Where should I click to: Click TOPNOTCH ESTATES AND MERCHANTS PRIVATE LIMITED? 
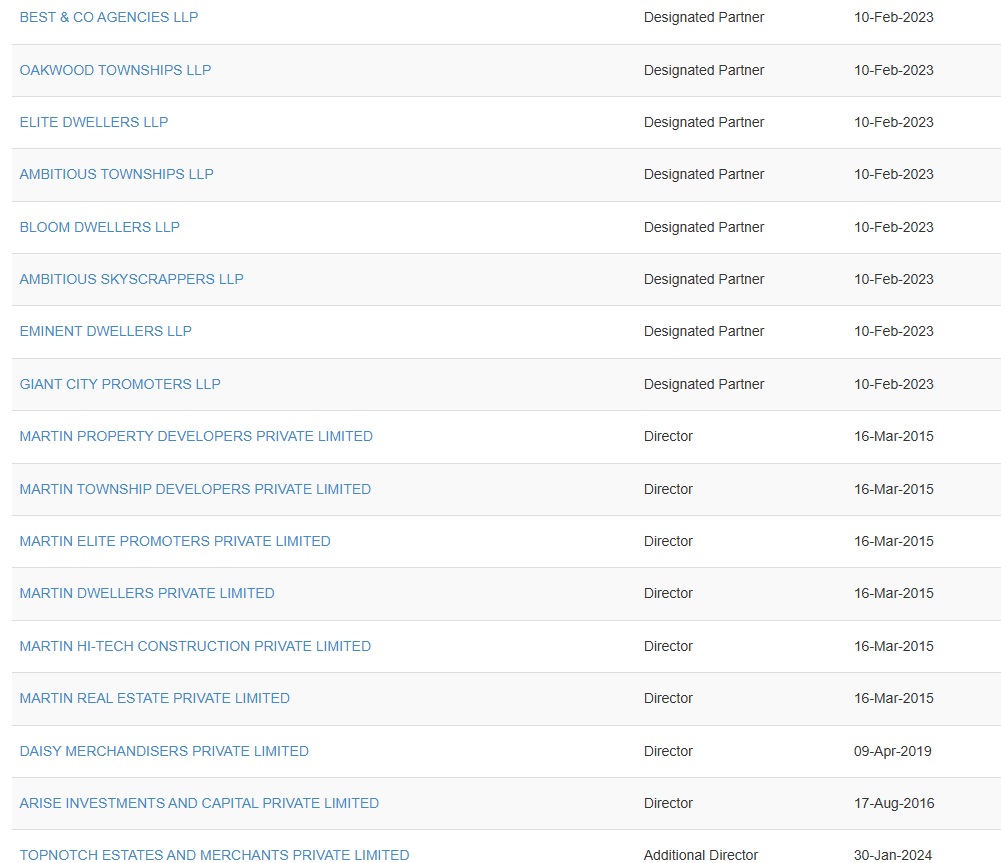coord(214,855)
